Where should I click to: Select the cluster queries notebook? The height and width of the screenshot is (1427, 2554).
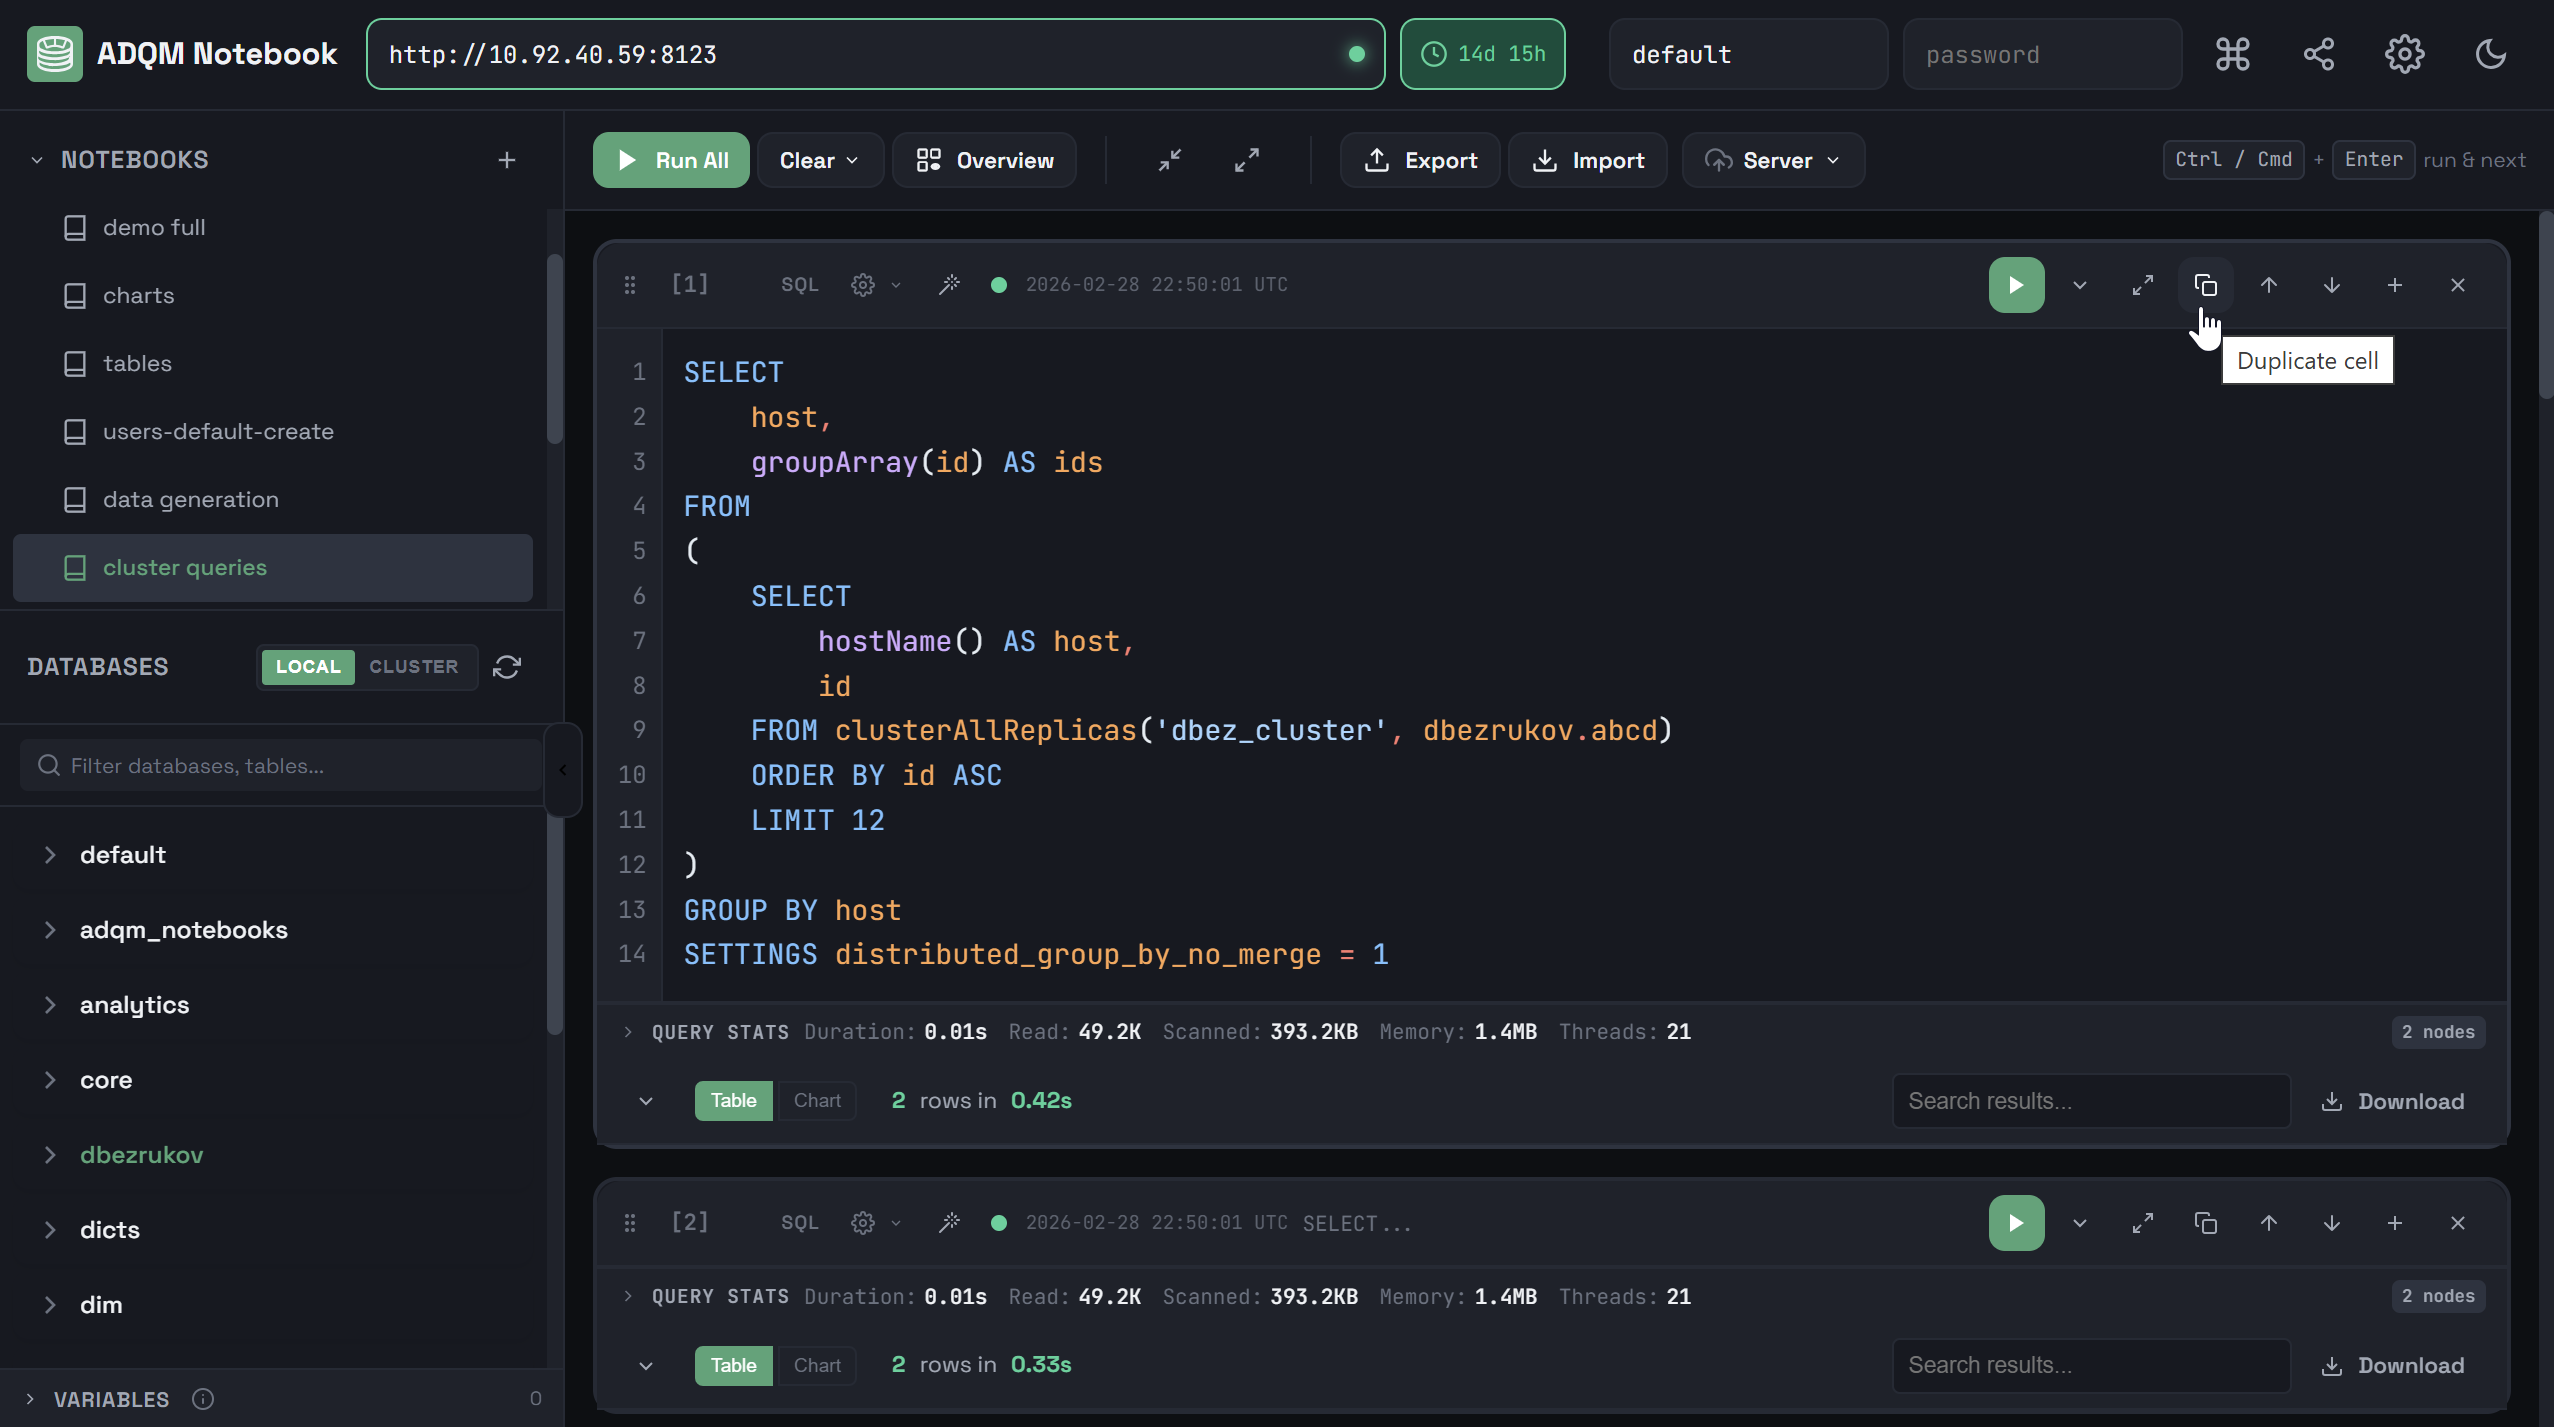[x=272, y=568]
